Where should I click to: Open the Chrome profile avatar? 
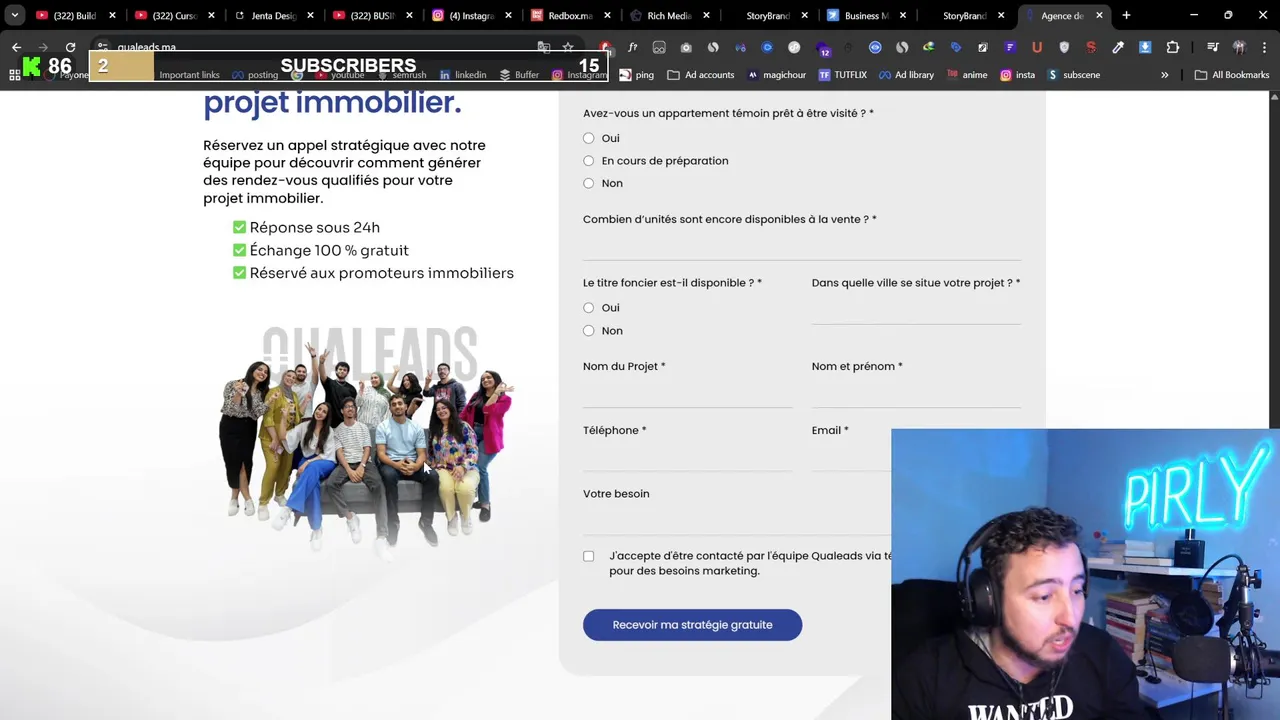(x=1239, y=47)
